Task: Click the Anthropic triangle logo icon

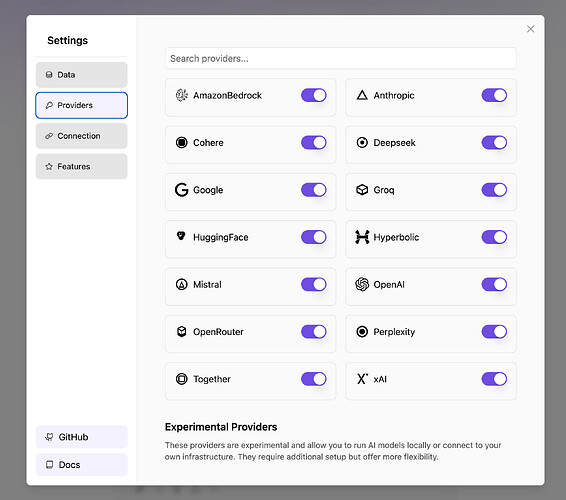Action: pyautogui.click(x=362, y=95)
